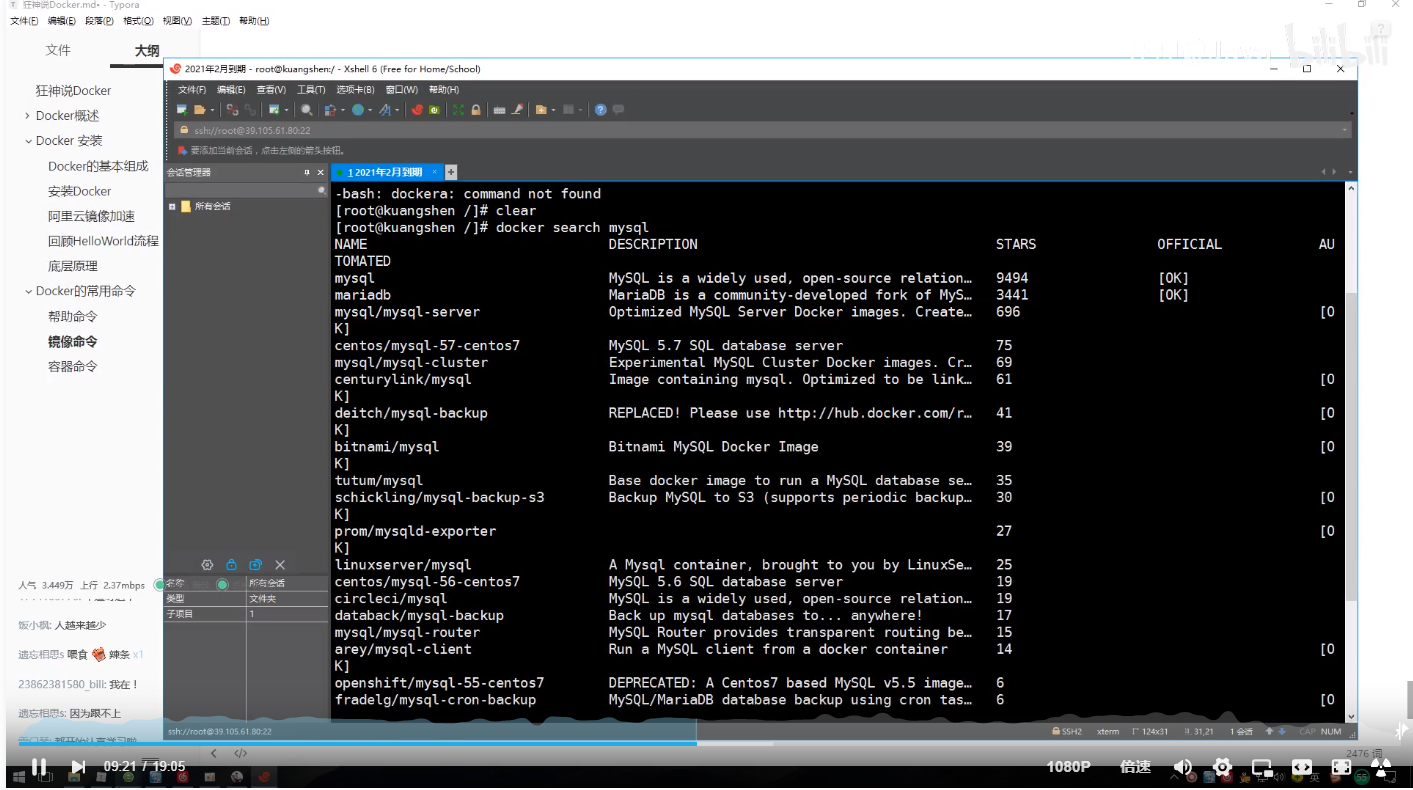Click the folder-plus icon in Xshell toolbar

coord(541,110)
